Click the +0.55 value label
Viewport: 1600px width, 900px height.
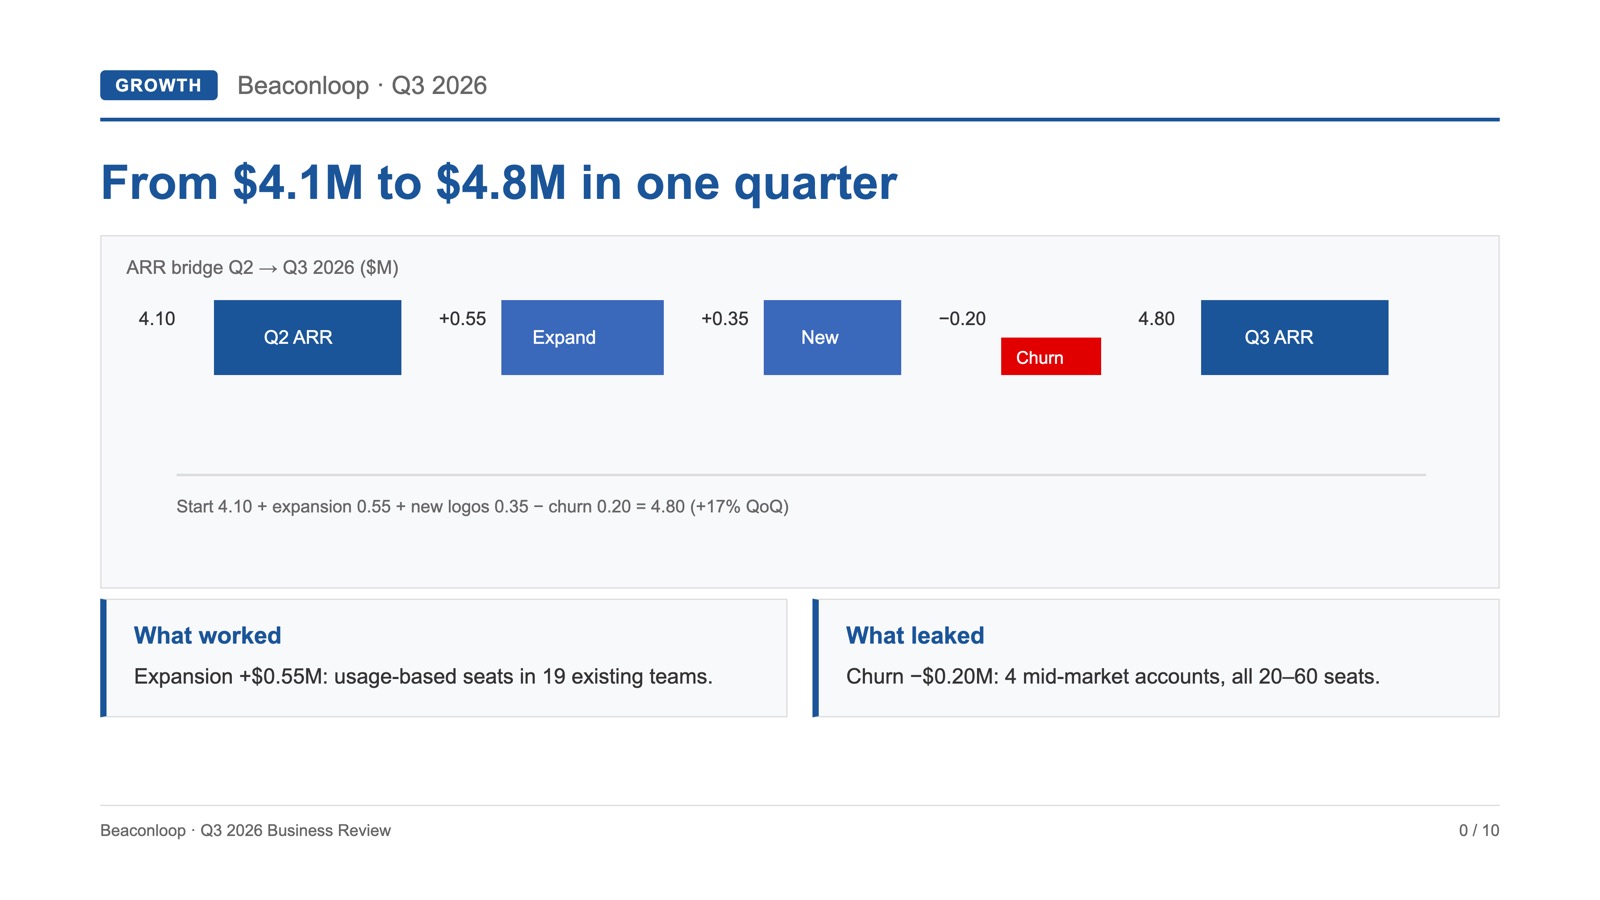[x=462, y=319]
